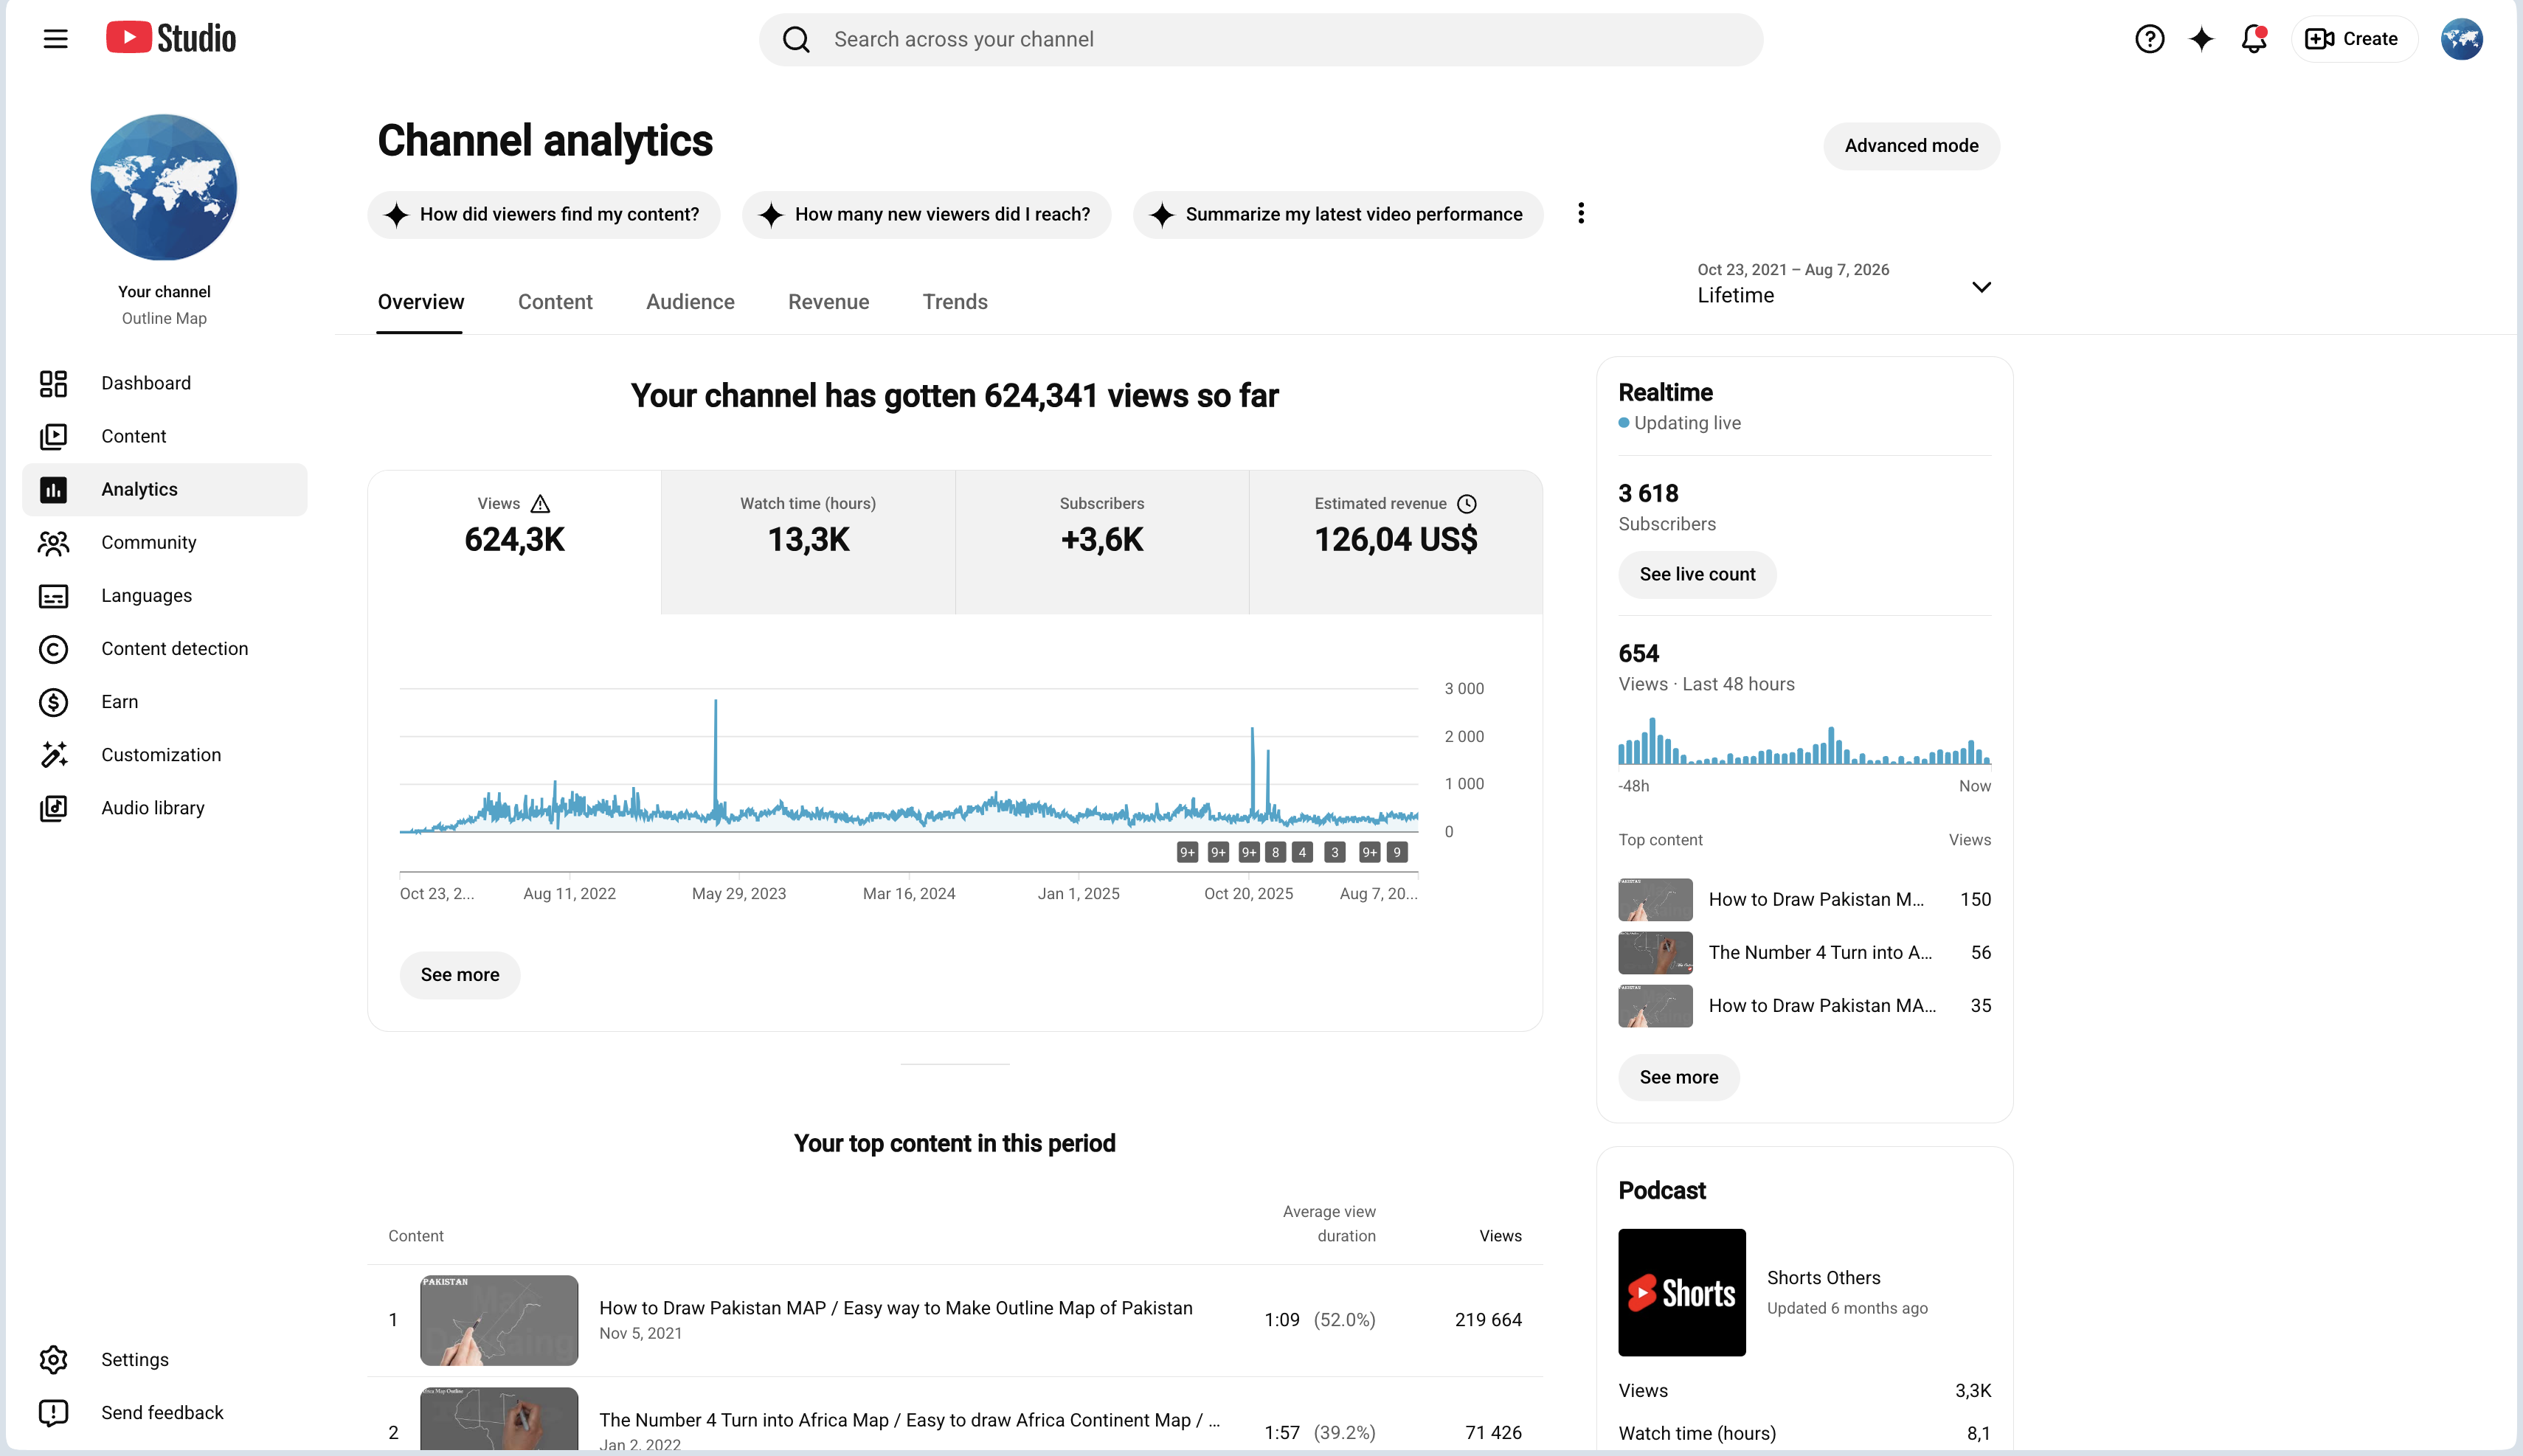
Task: Open the hamburger navigation menu
Action: coord(56,39)
